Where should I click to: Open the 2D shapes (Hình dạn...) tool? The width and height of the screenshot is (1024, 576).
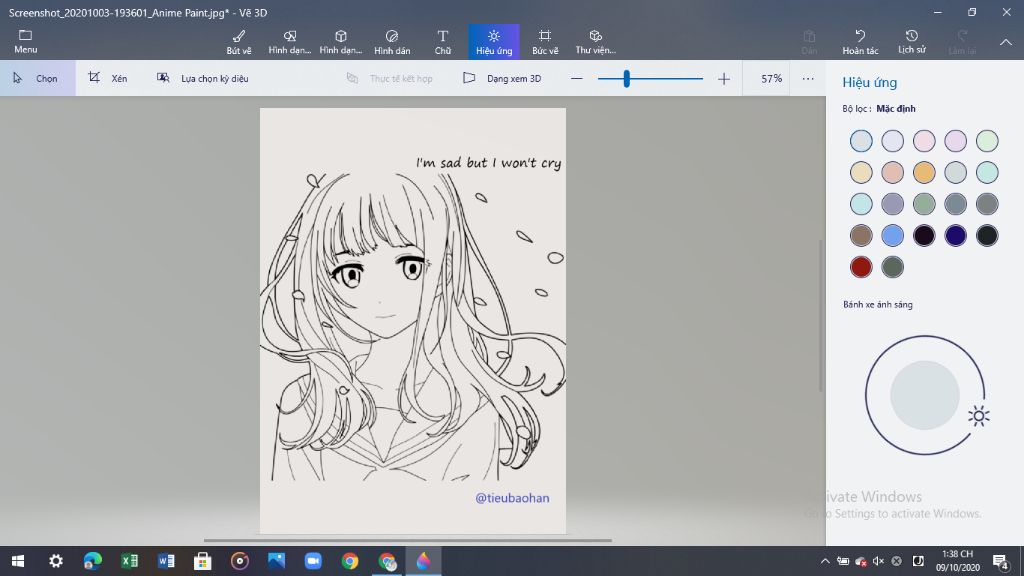pyautogui.click(x=289, y=42)
